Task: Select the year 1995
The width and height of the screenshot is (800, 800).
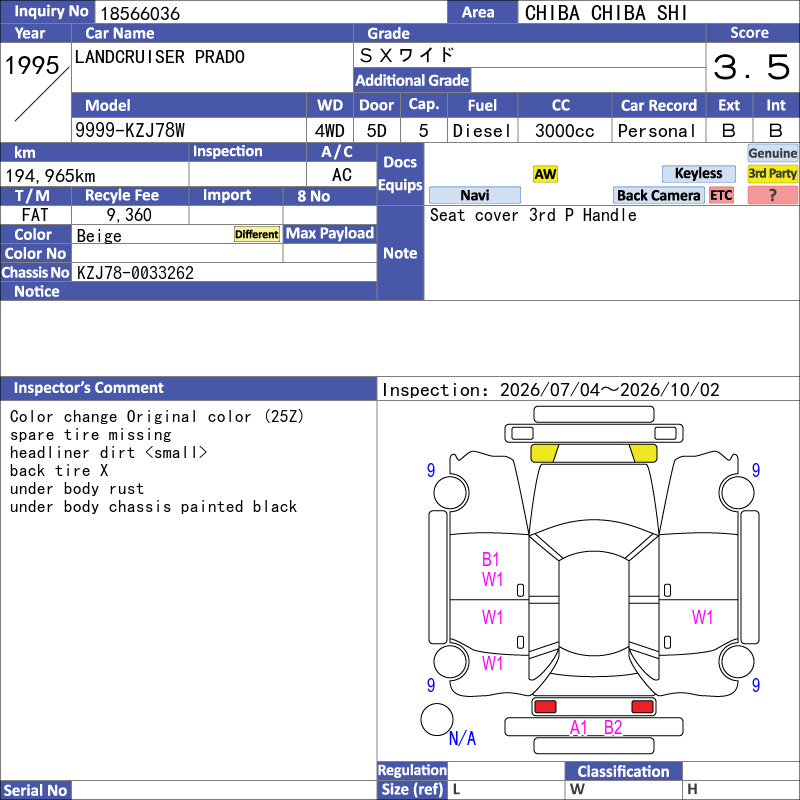Action: click(32, 65)
